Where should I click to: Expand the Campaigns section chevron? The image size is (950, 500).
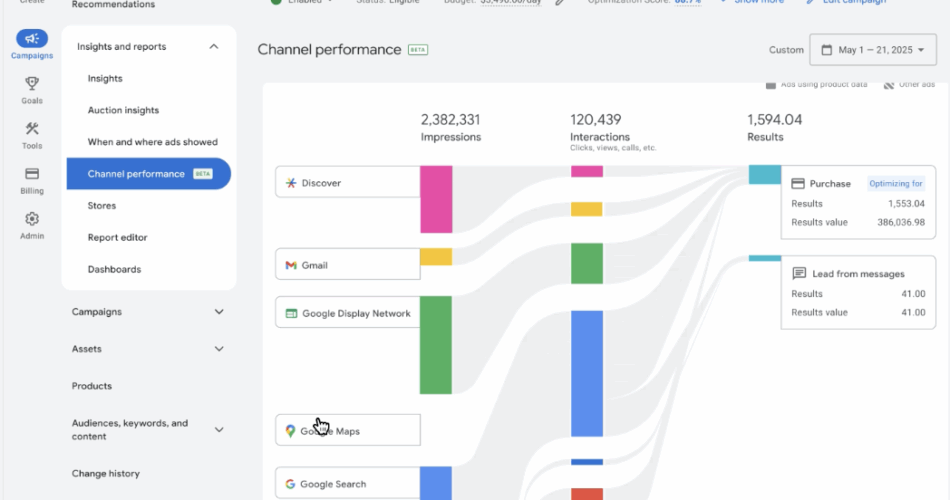(219, 312)
